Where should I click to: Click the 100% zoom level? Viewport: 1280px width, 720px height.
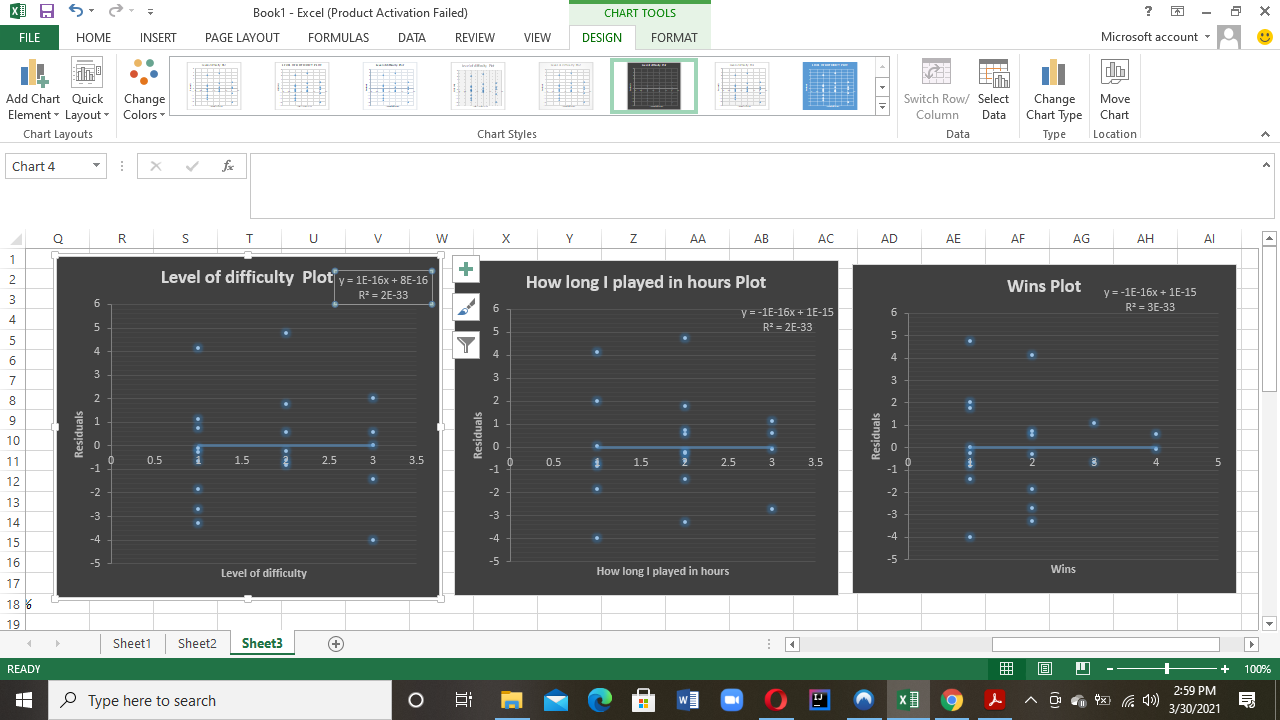pyautogui.click(x=1256, y=668)
